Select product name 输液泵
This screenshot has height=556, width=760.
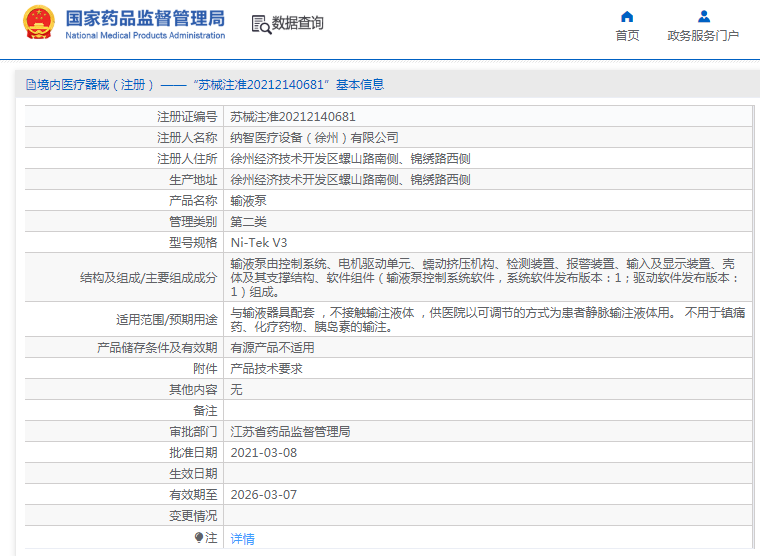[248, 201]
